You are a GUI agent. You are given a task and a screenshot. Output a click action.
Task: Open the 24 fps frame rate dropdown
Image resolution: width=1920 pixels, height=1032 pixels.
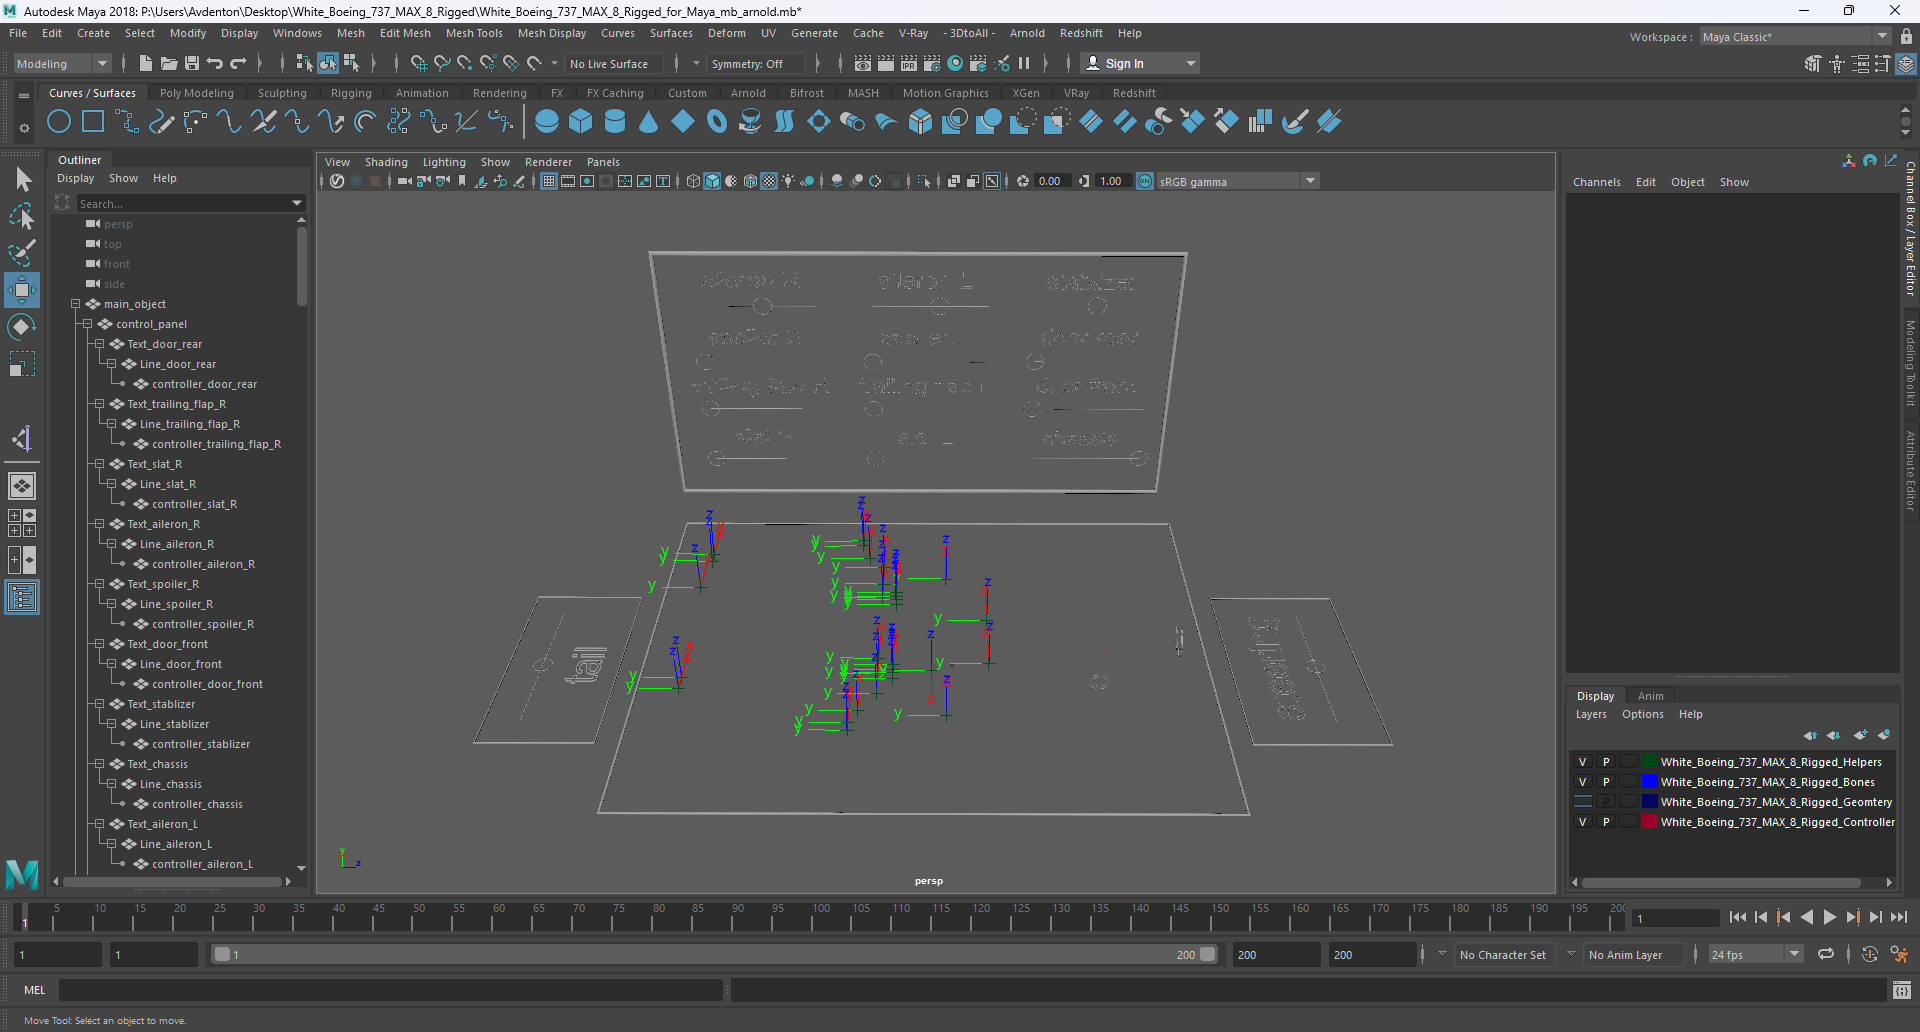tap(1755, 955)
